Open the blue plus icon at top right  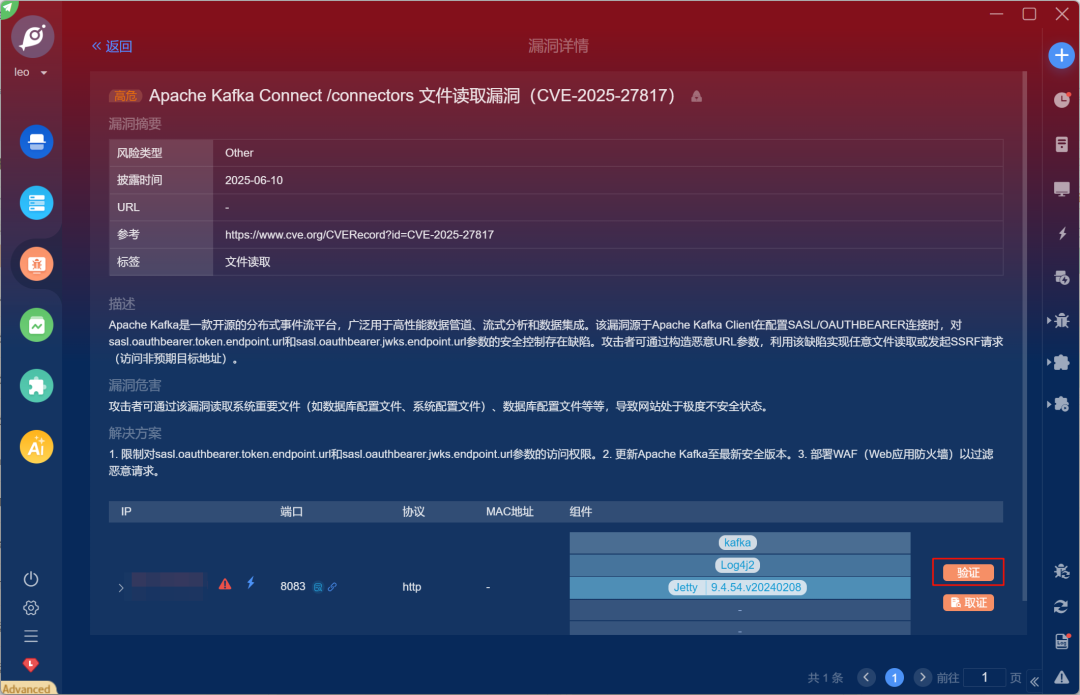(x=1061, y=55)
